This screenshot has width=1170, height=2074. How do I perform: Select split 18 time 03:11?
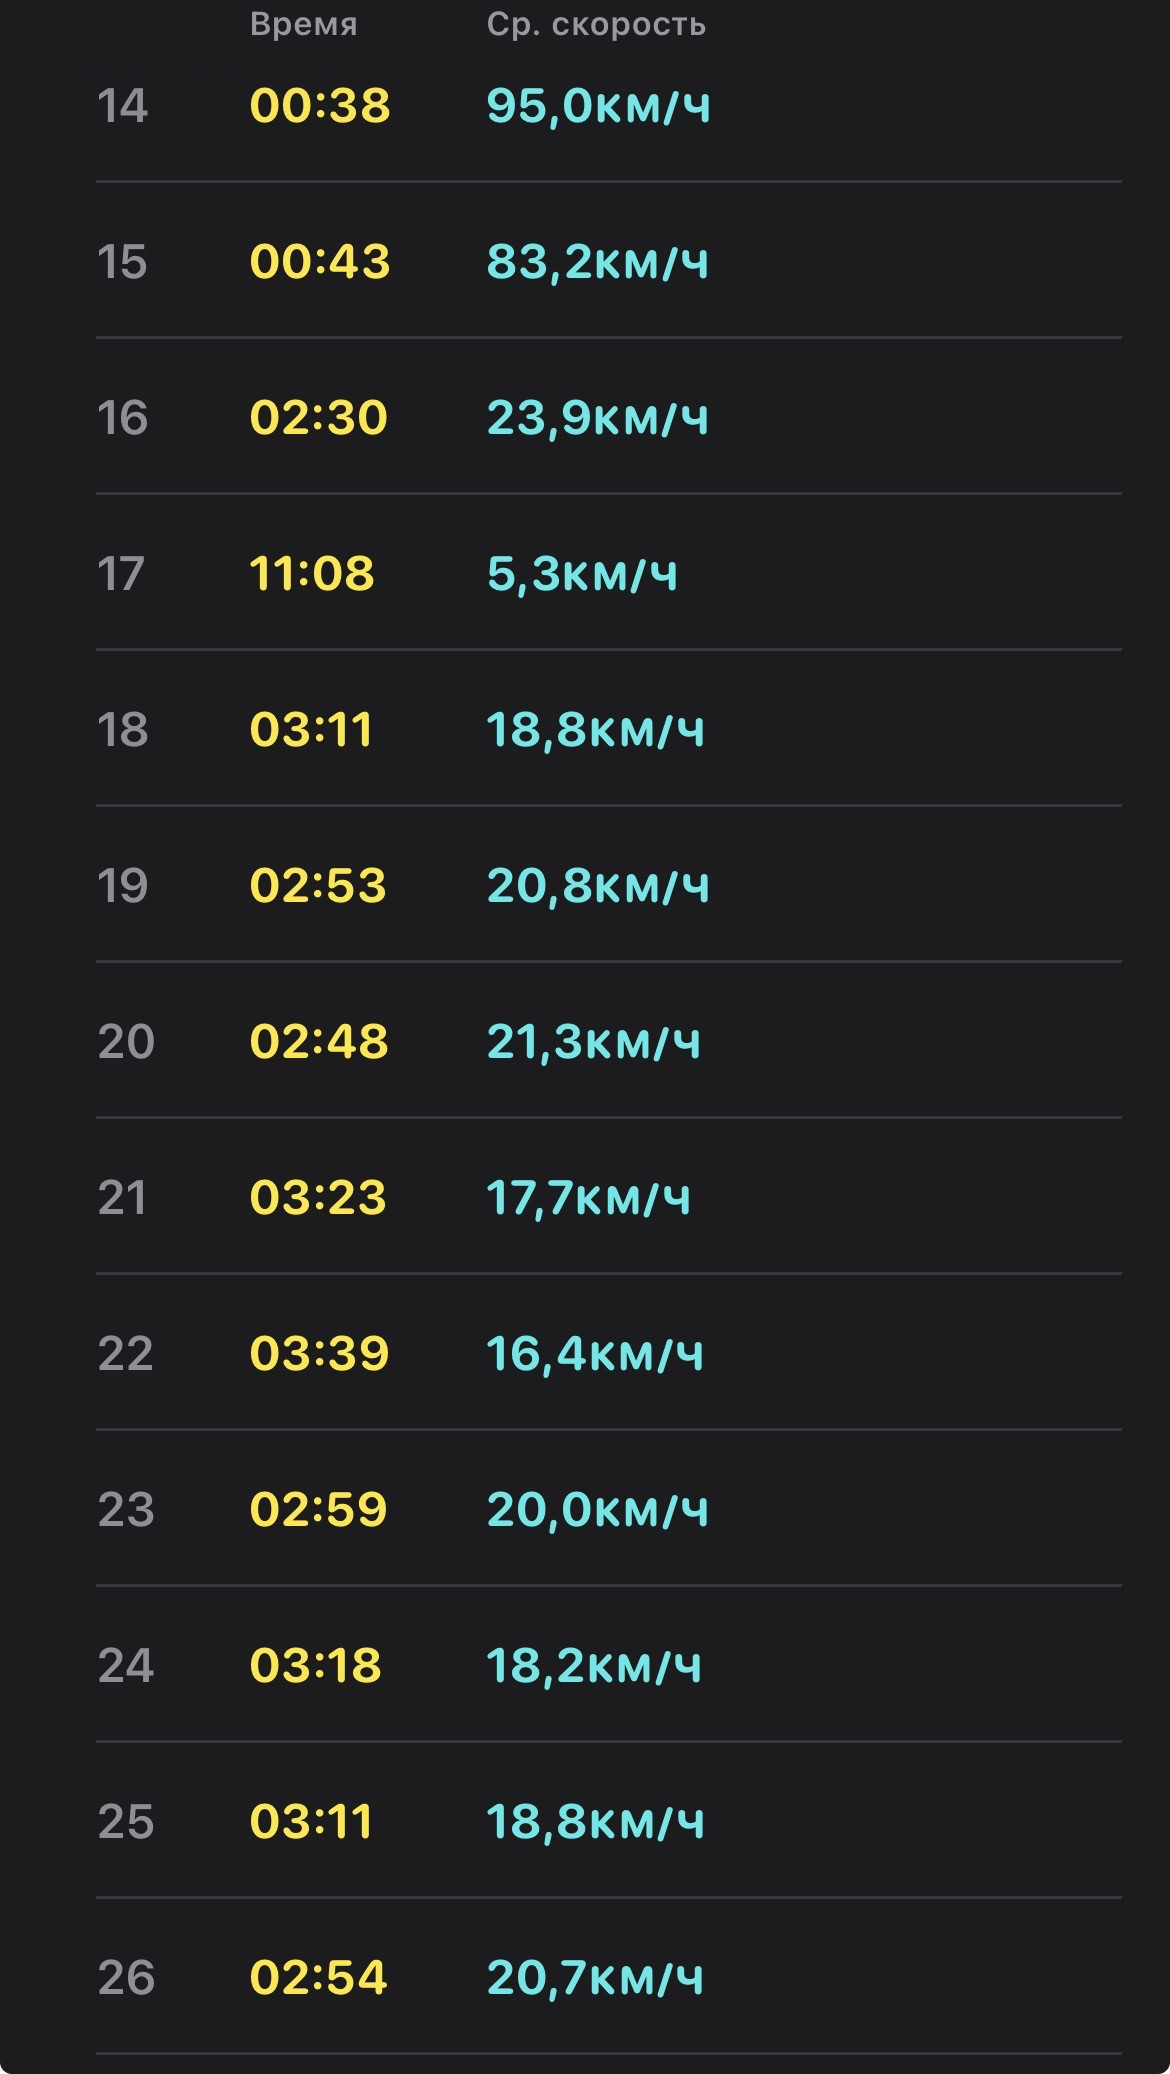(x=311, y=730)
